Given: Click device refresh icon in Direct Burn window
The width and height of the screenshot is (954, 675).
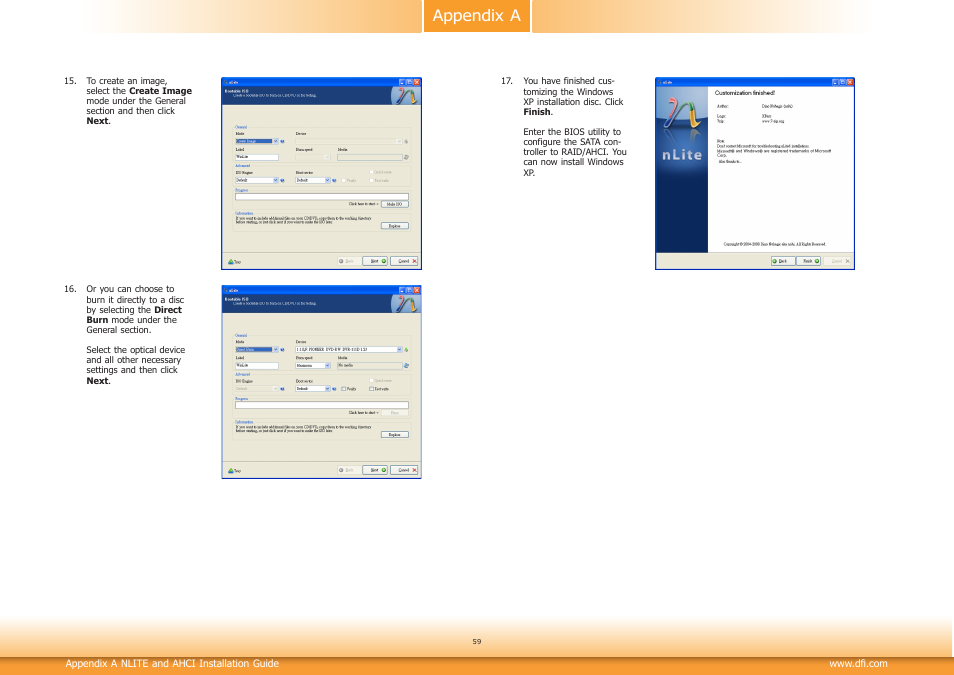Looking at the screenshot, I should coord(406,349).
